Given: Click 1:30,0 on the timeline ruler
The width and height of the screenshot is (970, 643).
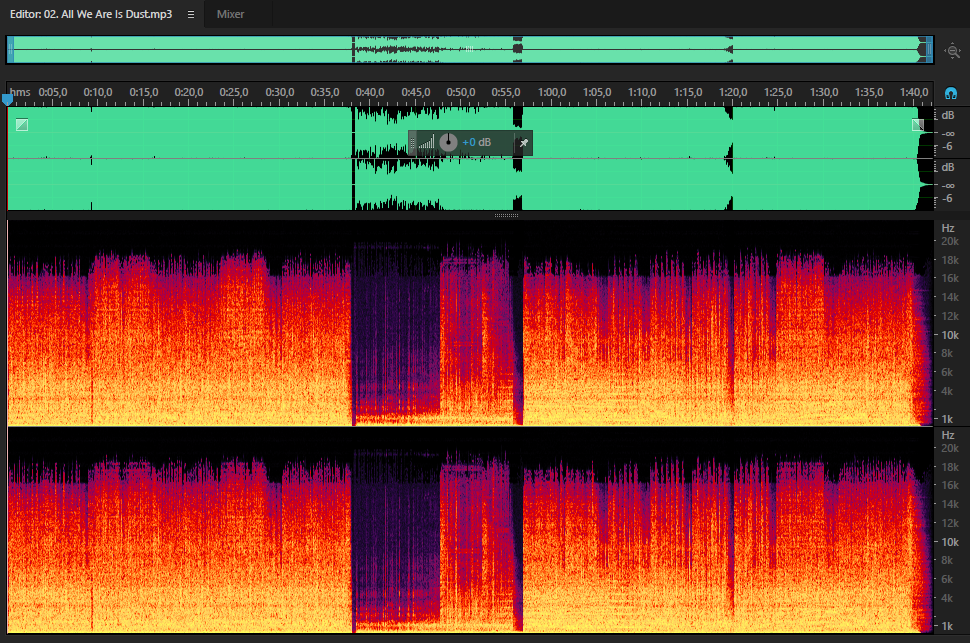Looking at the screenshot, I should (824, 92).
